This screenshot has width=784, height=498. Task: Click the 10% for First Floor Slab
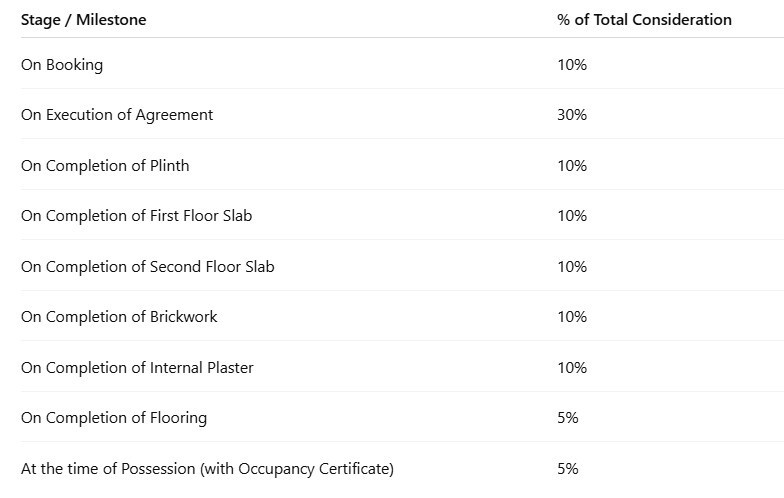572,216
